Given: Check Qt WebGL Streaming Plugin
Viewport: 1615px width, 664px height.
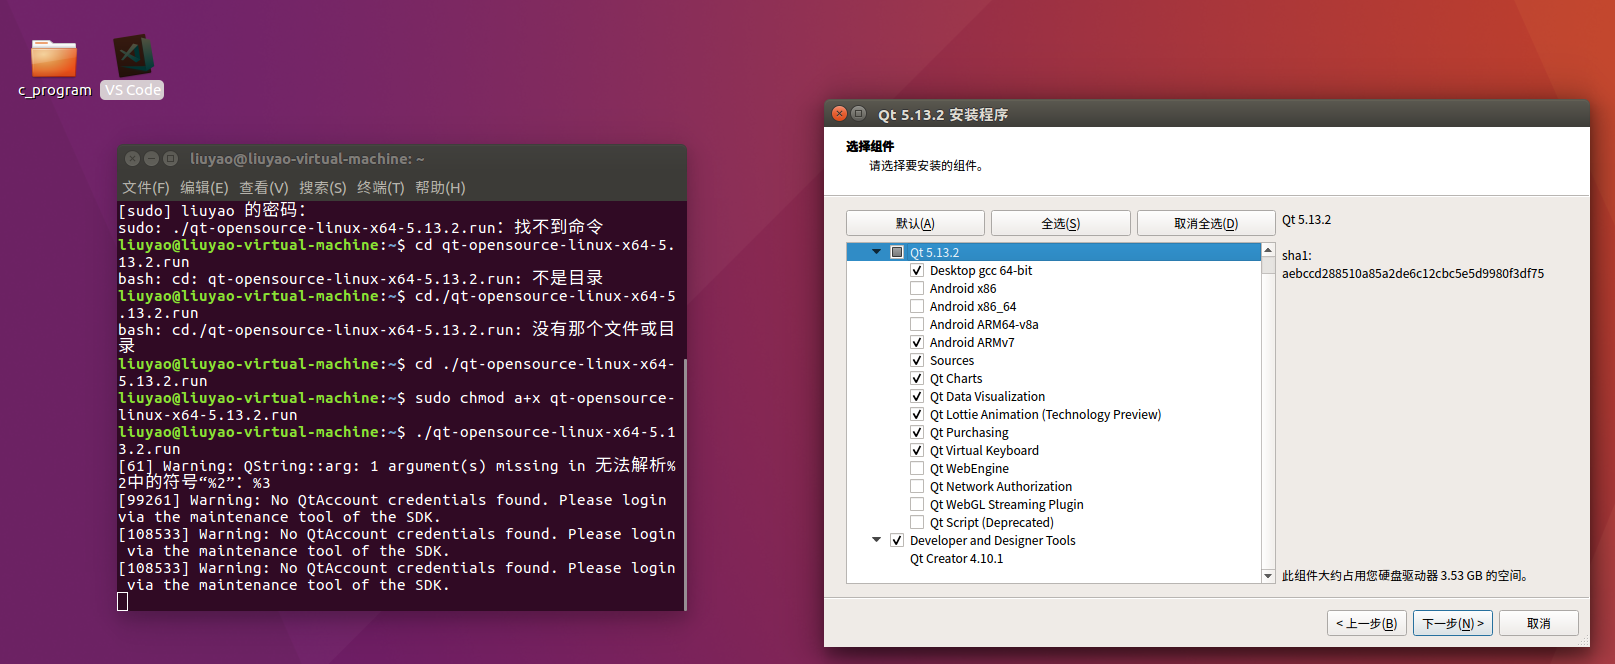Looking at the screenshot, I should pyautogui.click(x=917, y=505).
